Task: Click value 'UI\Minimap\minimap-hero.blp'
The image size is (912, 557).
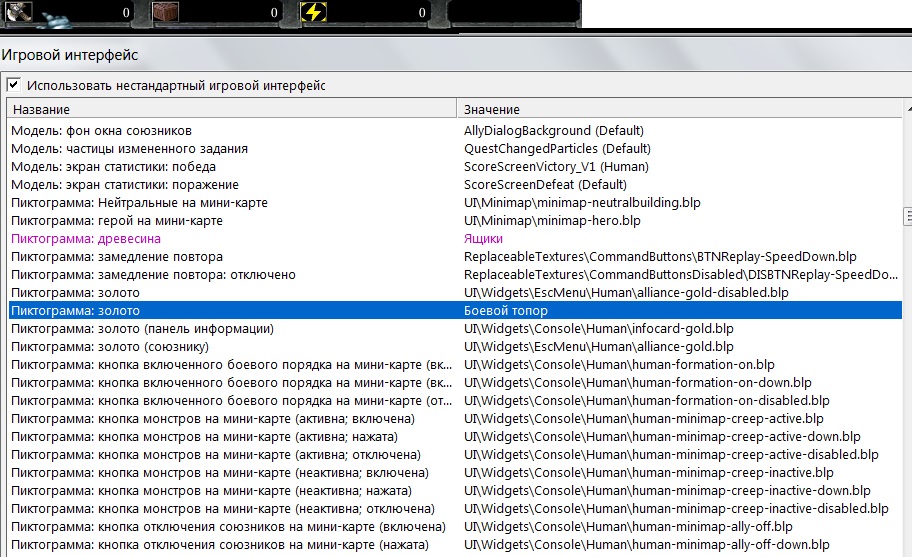Action: (x=552, y=220)
